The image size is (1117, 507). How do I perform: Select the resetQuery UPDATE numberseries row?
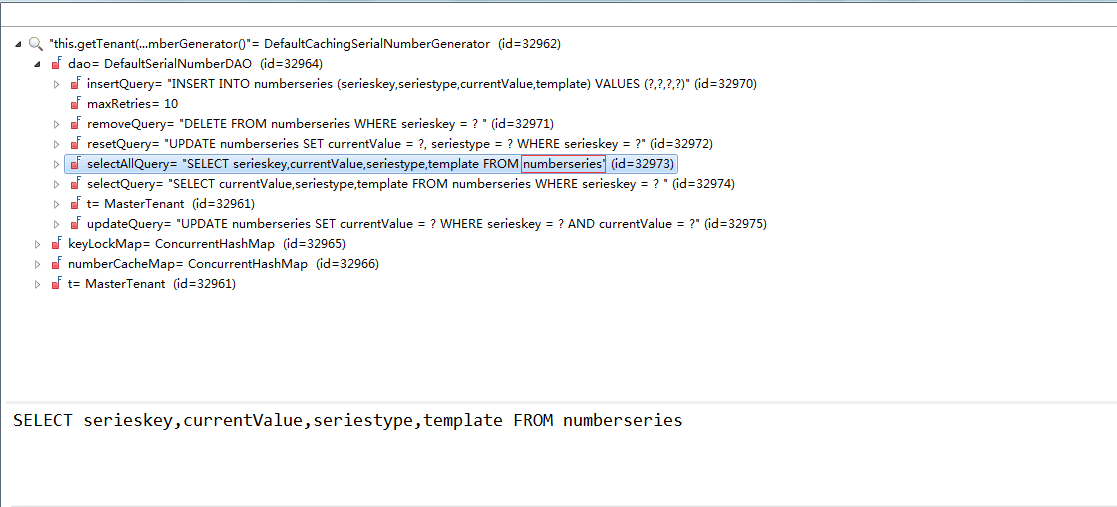click(x=400, y=144)
